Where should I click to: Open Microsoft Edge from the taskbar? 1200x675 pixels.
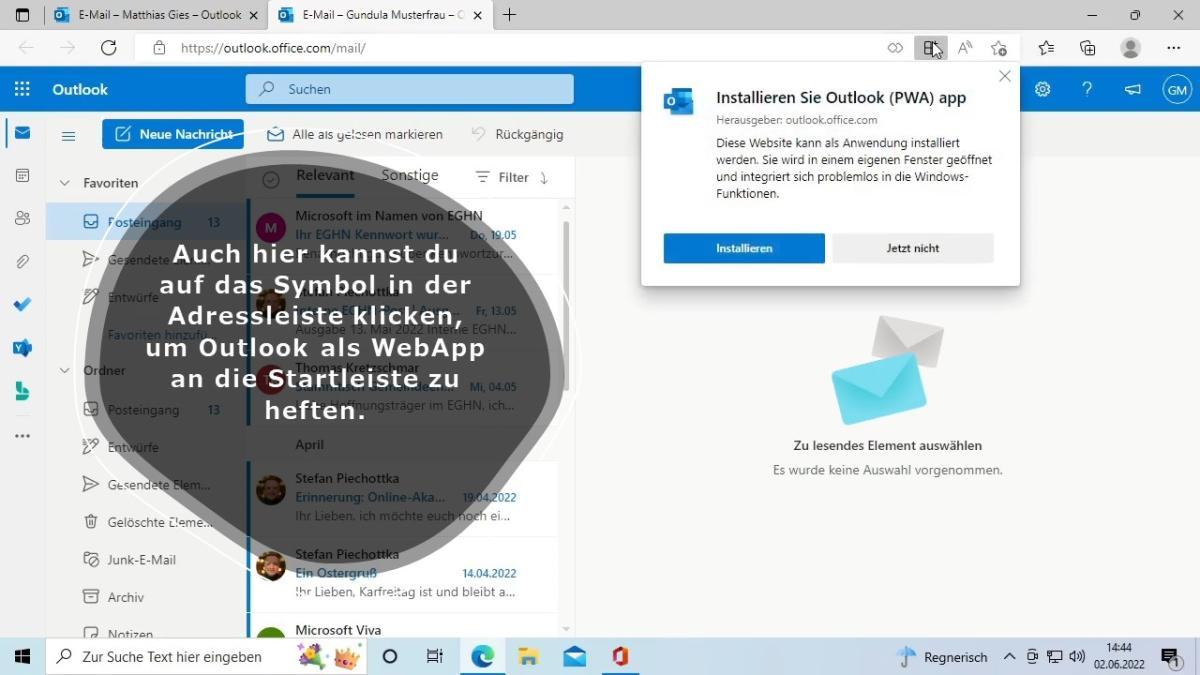483,656
